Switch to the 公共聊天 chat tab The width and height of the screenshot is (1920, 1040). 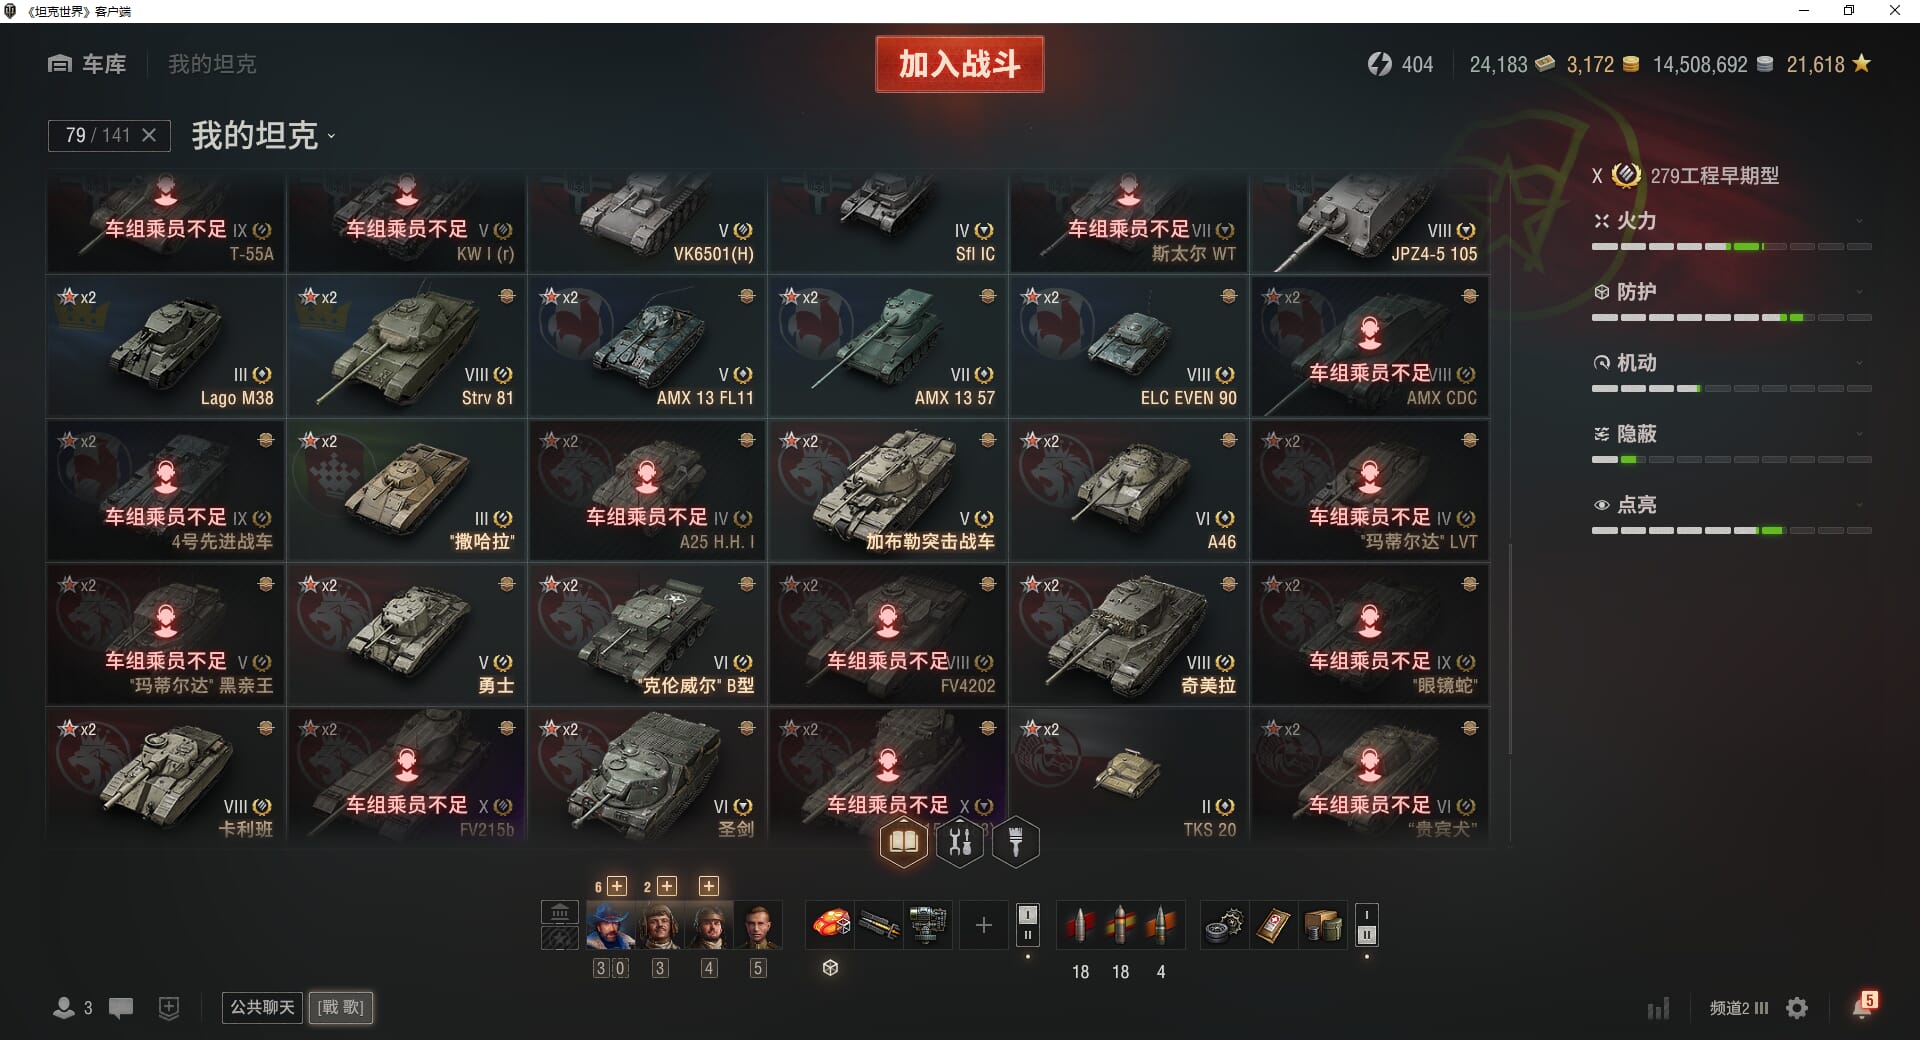click(262, 1007)
